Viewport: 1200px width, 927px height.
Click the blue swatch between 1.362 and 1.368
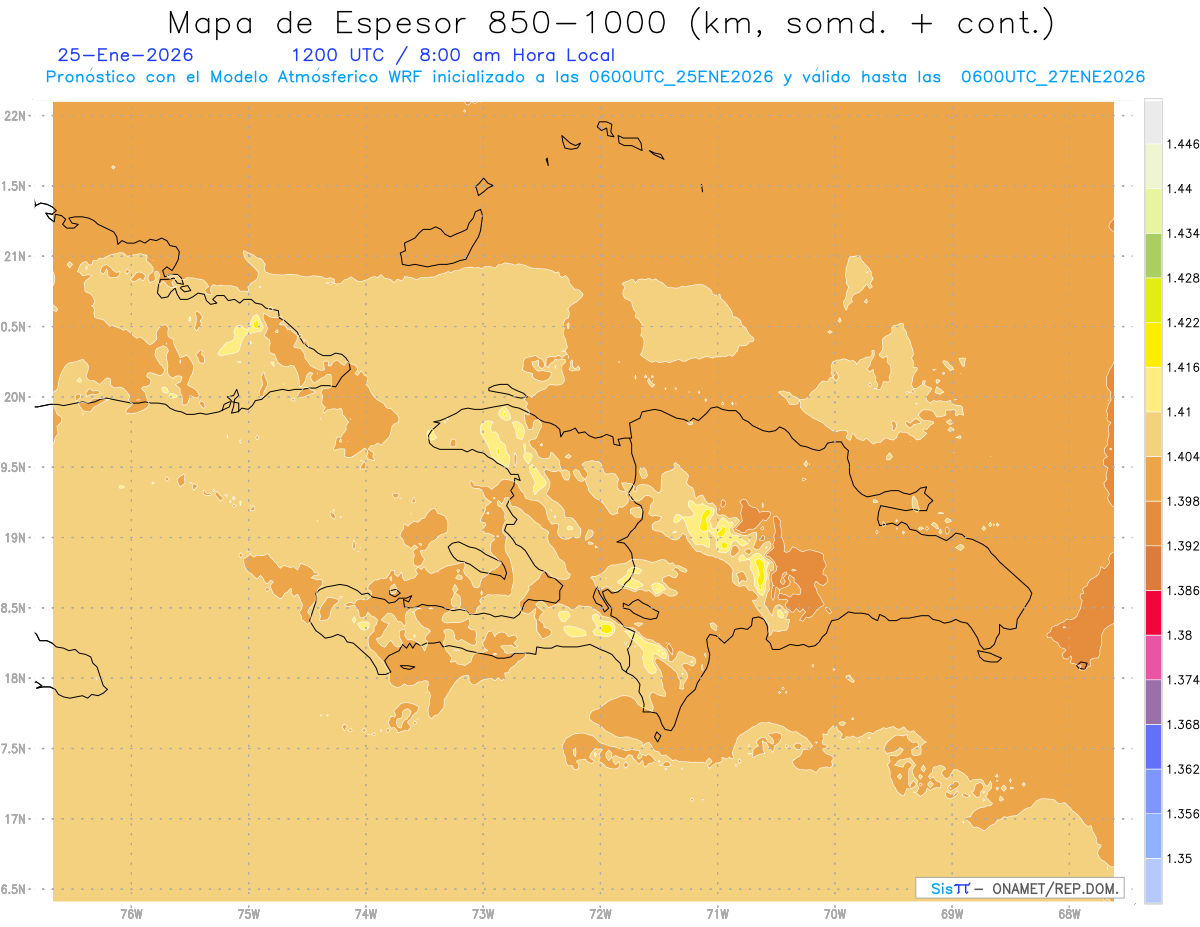click(1153, 746)
